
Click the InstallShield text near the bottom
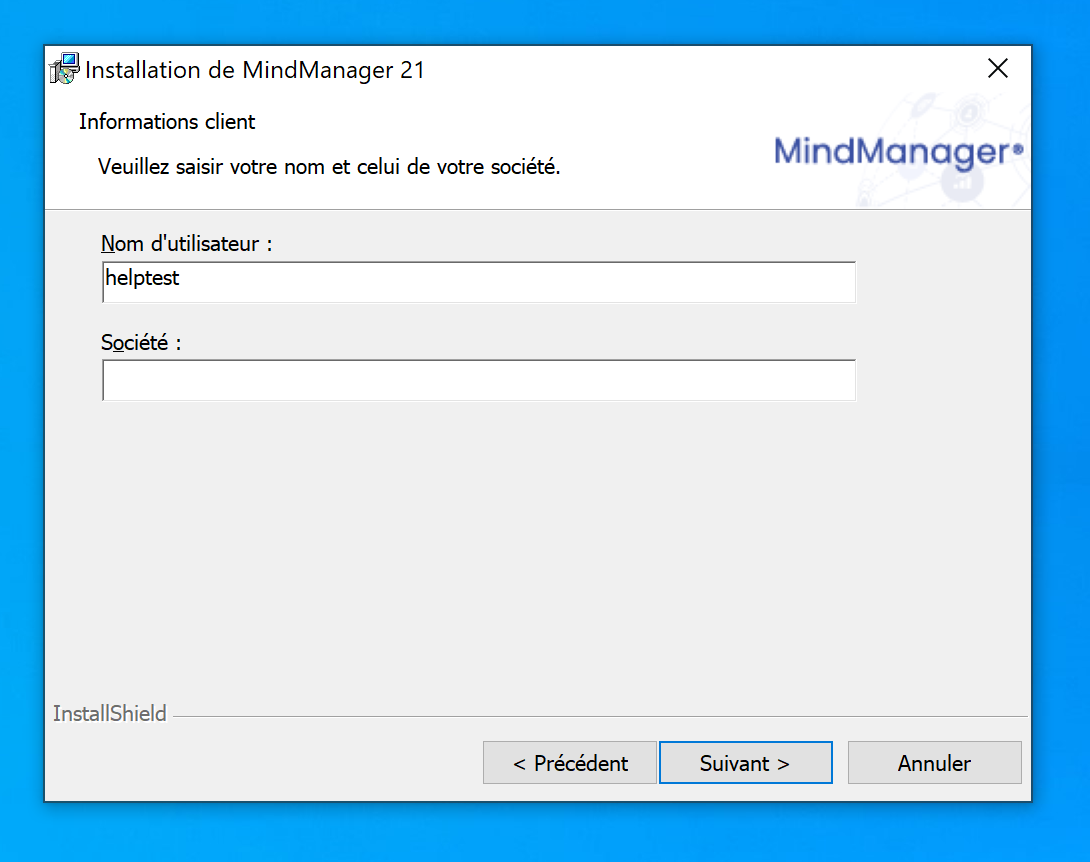109,714
